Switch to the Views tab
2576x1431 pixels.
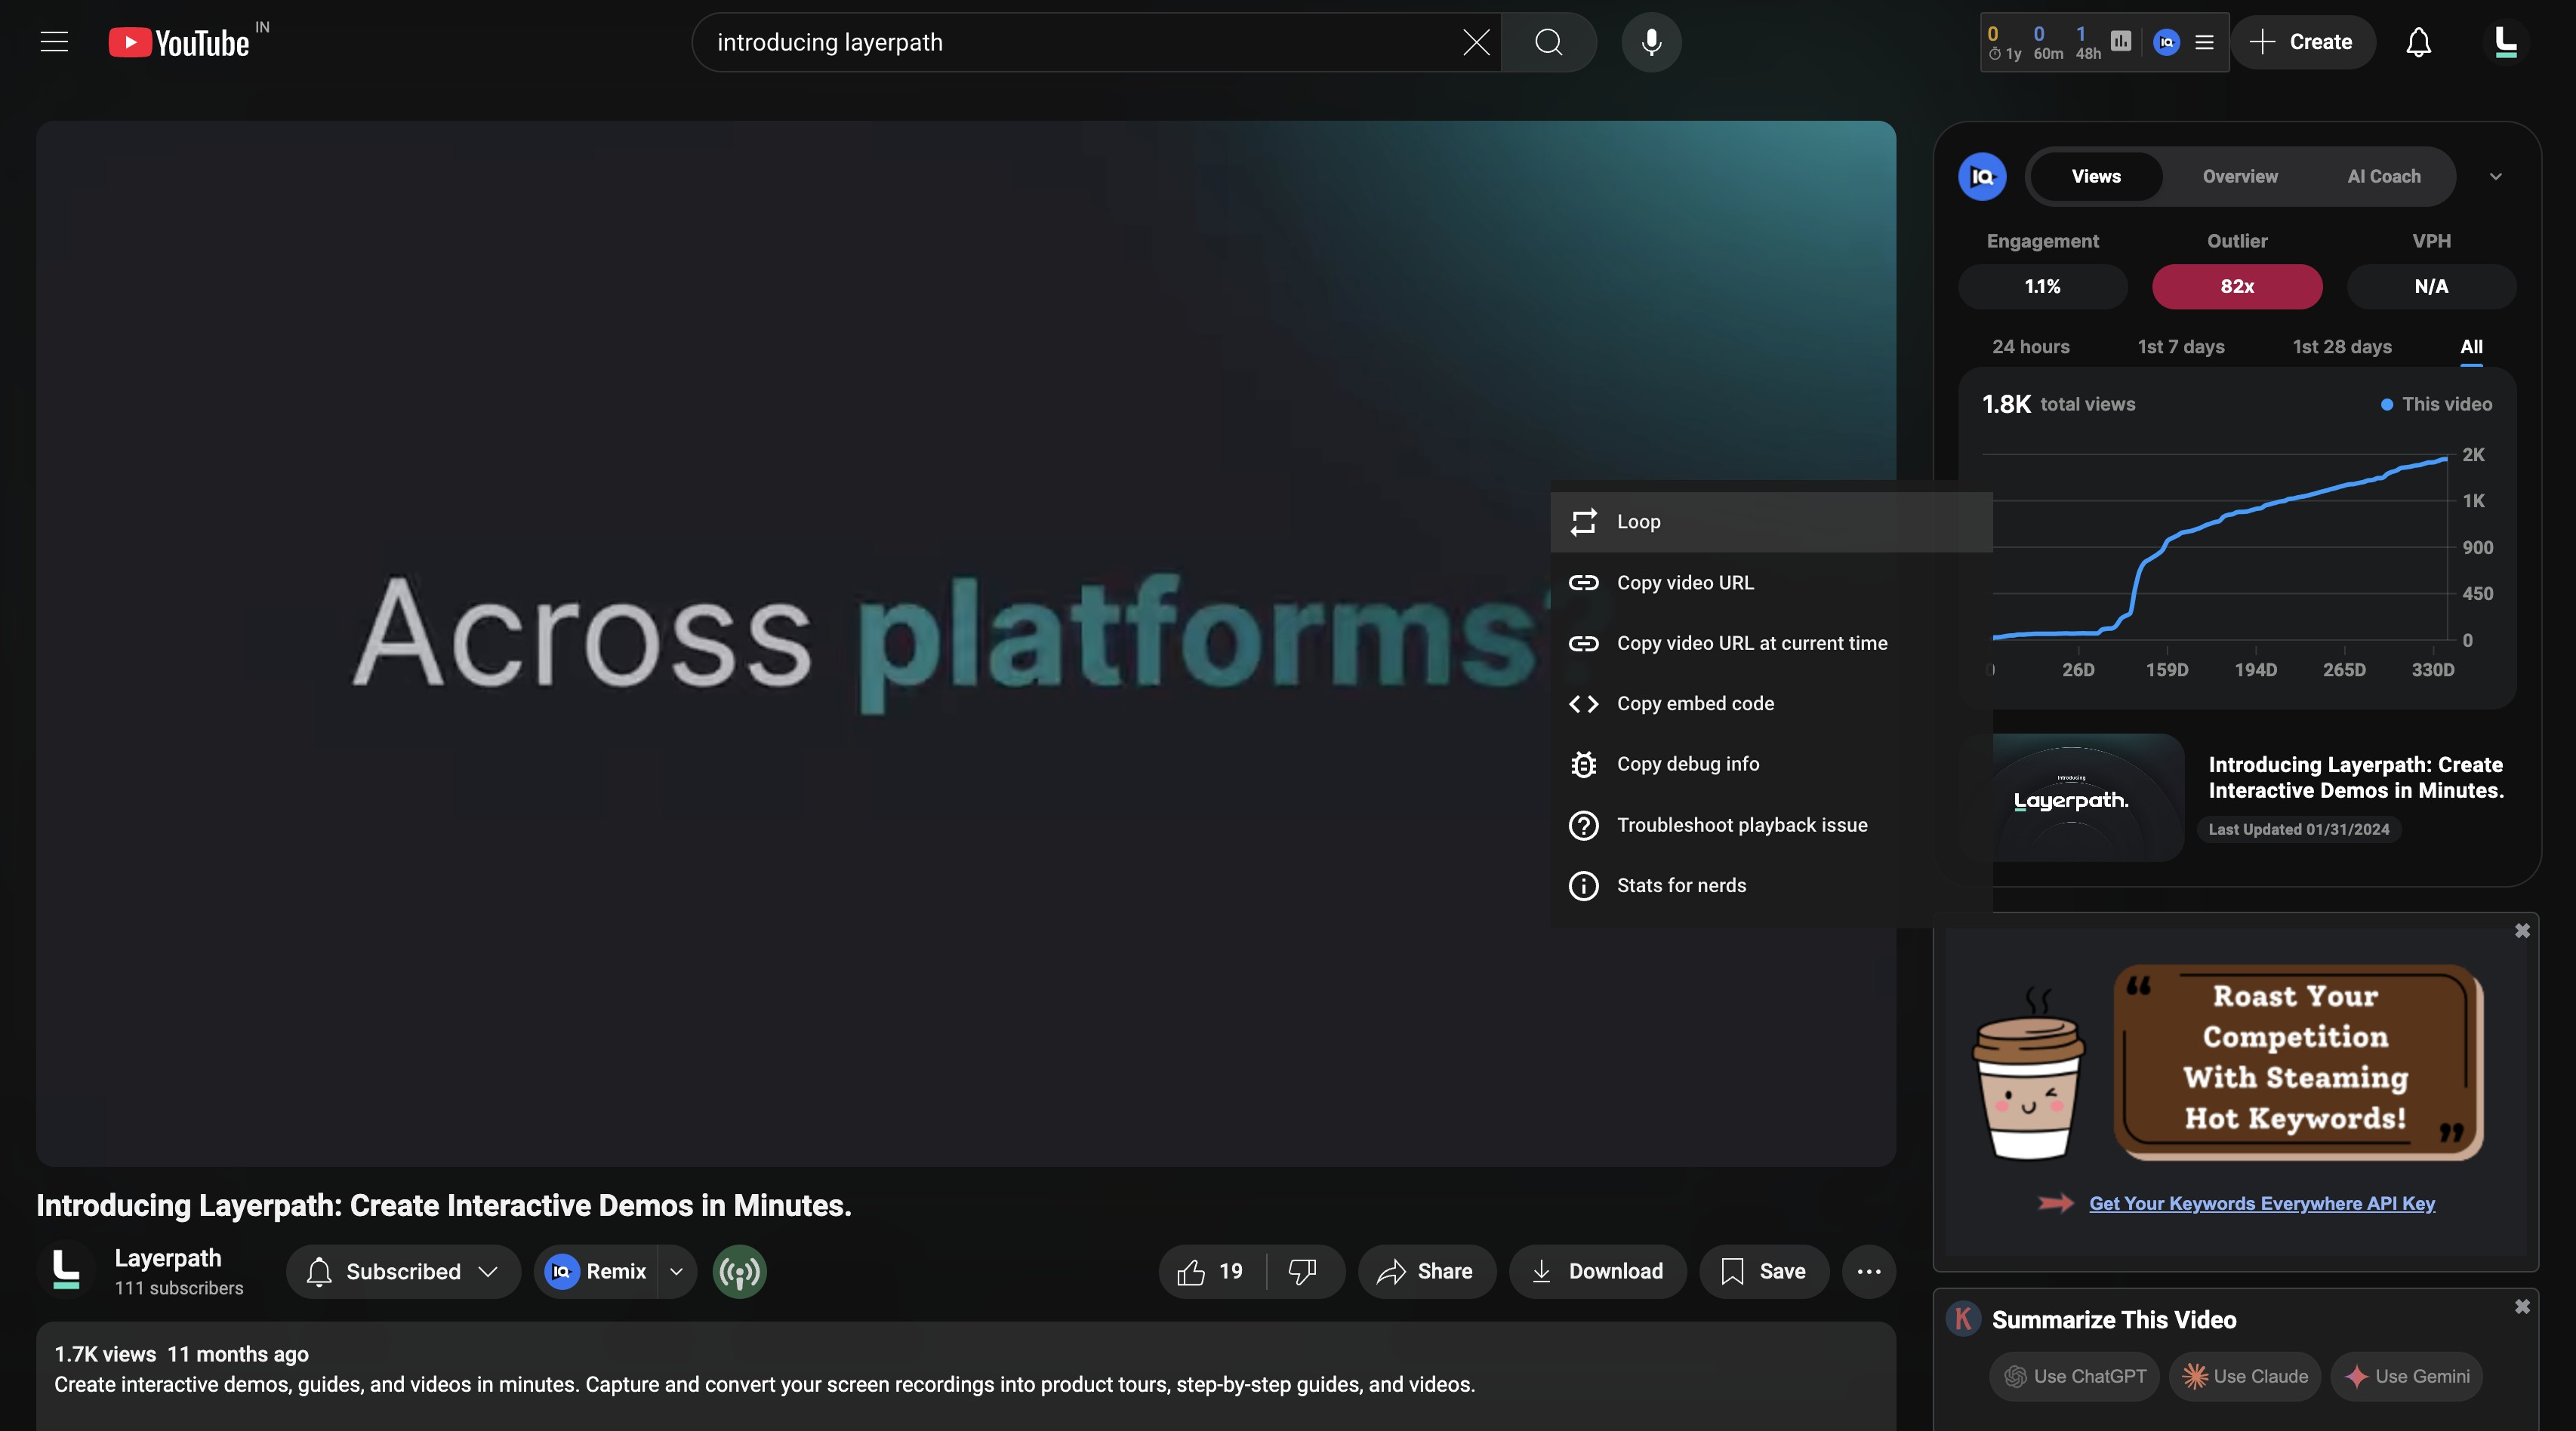2096,176
